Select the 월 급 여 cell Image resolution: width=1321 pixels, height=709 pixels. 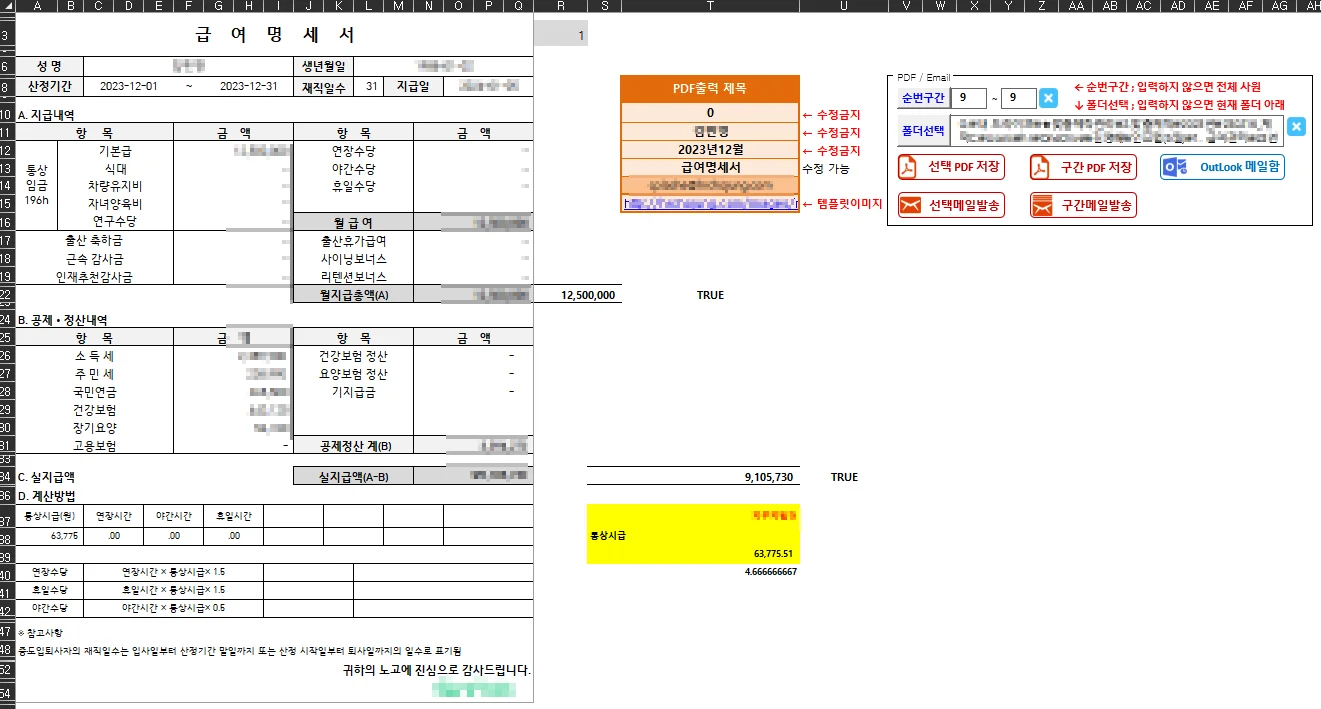pyautogui.click(x=353, y=221)
